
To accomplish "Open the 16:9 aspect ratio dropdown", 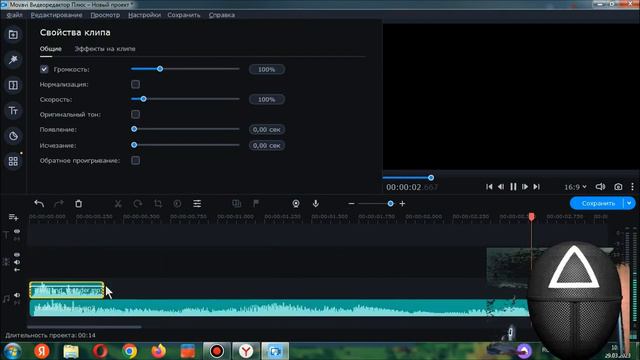I will (x=575, y=187).
